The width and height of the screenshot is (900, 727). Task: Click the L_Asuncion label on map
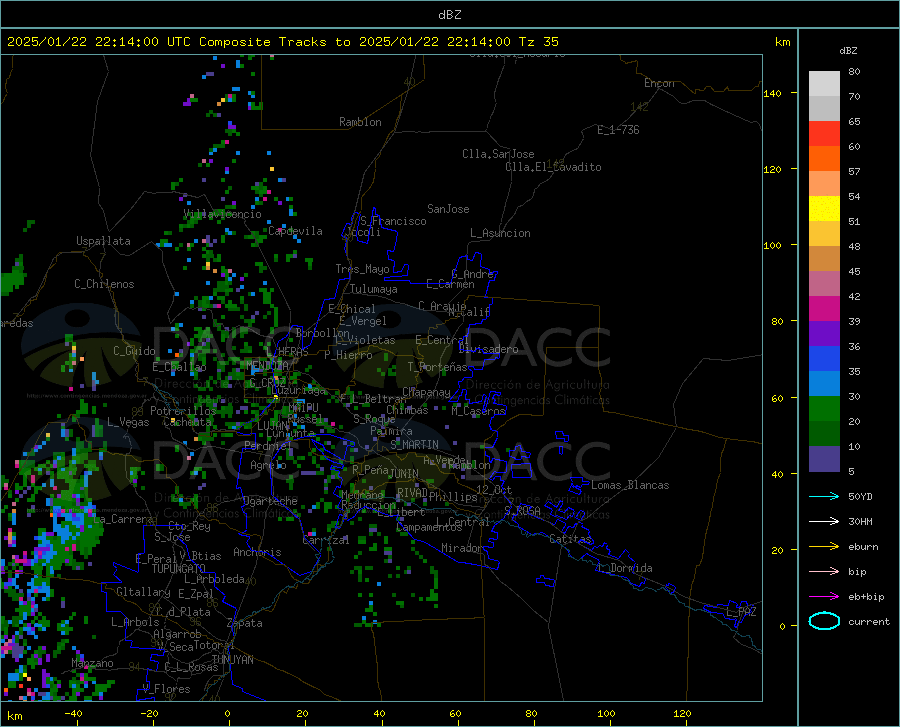(500, 233)
